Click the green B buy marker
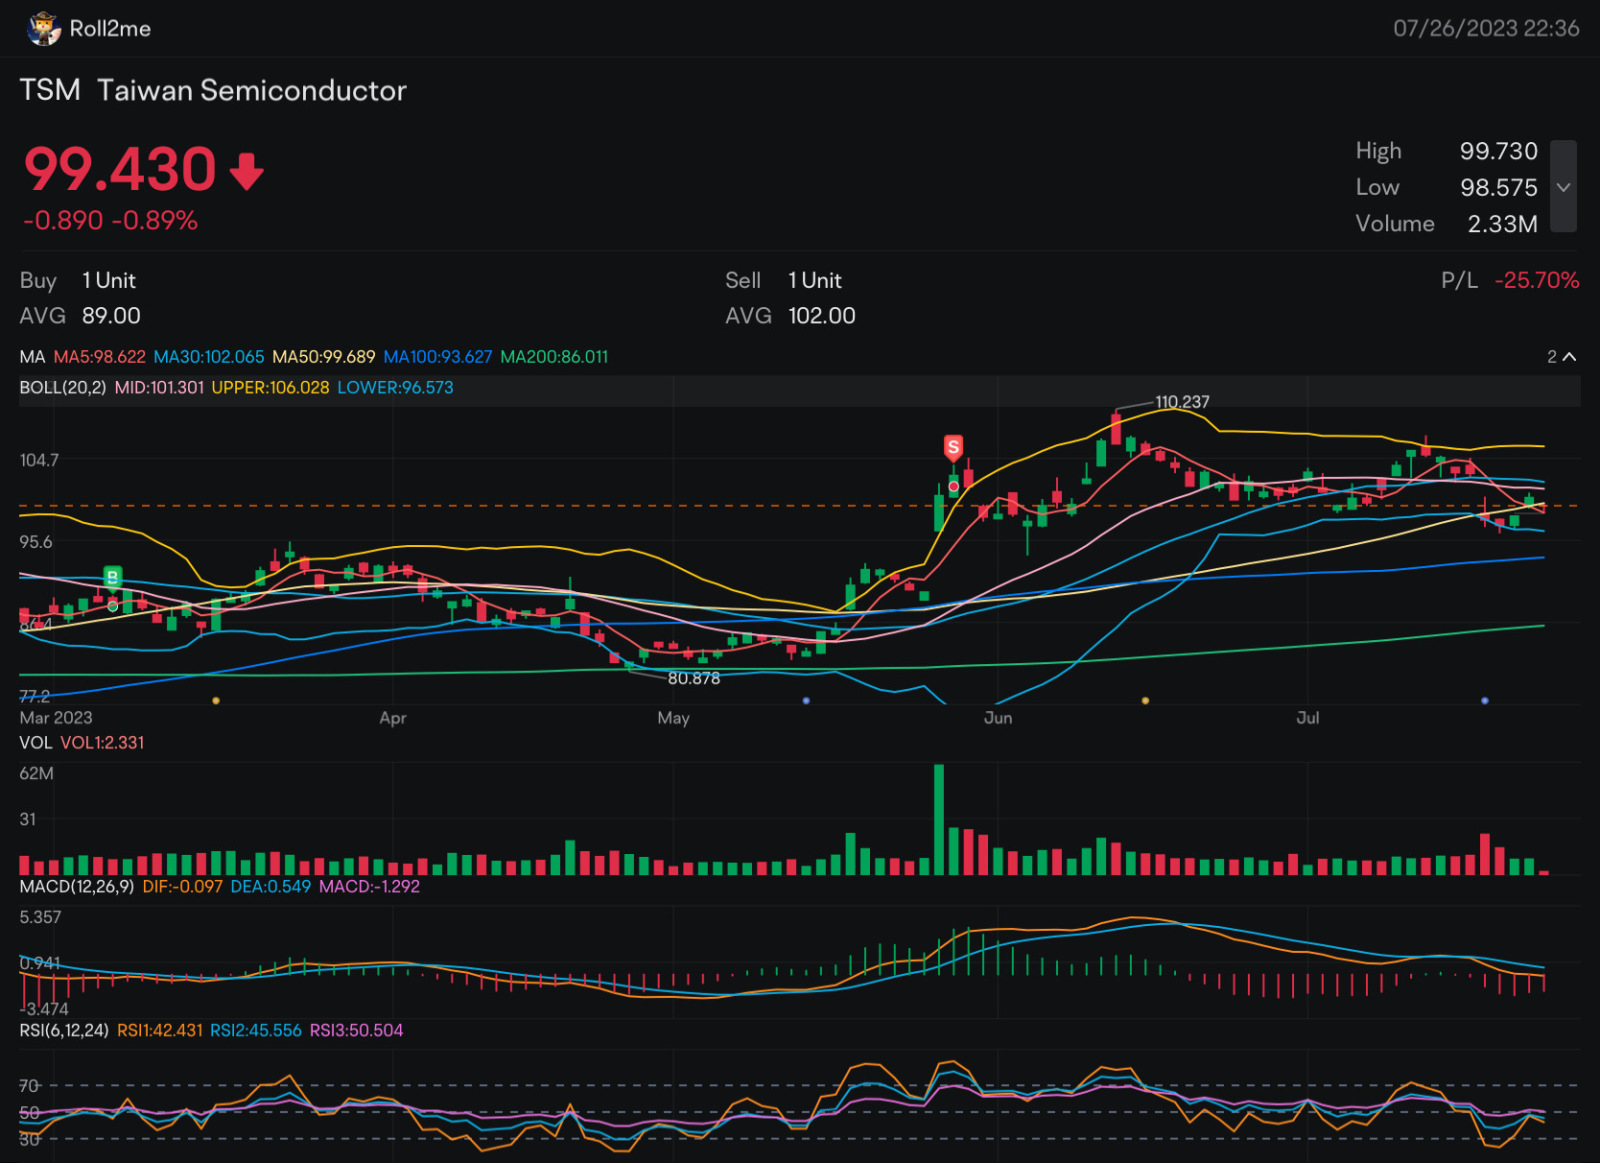 [113, 576]
